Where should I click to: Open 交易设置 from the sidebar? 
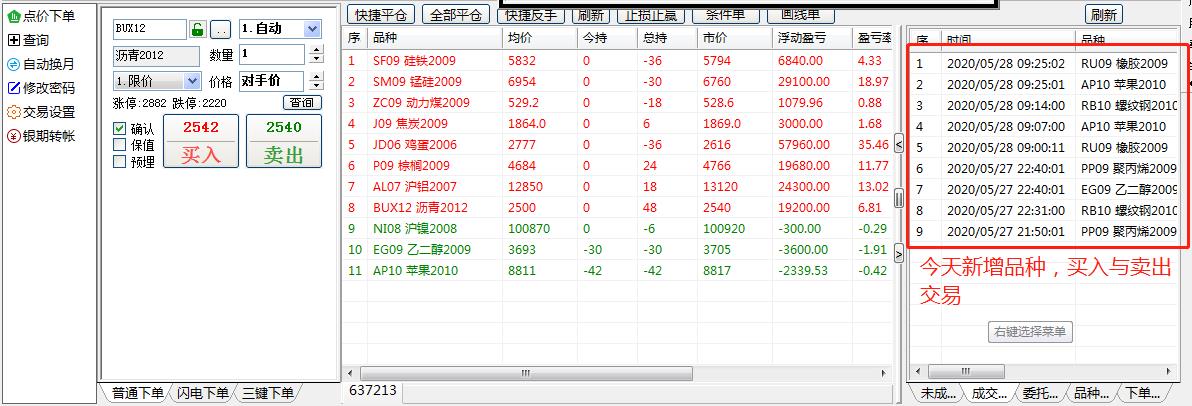(41, 112)
